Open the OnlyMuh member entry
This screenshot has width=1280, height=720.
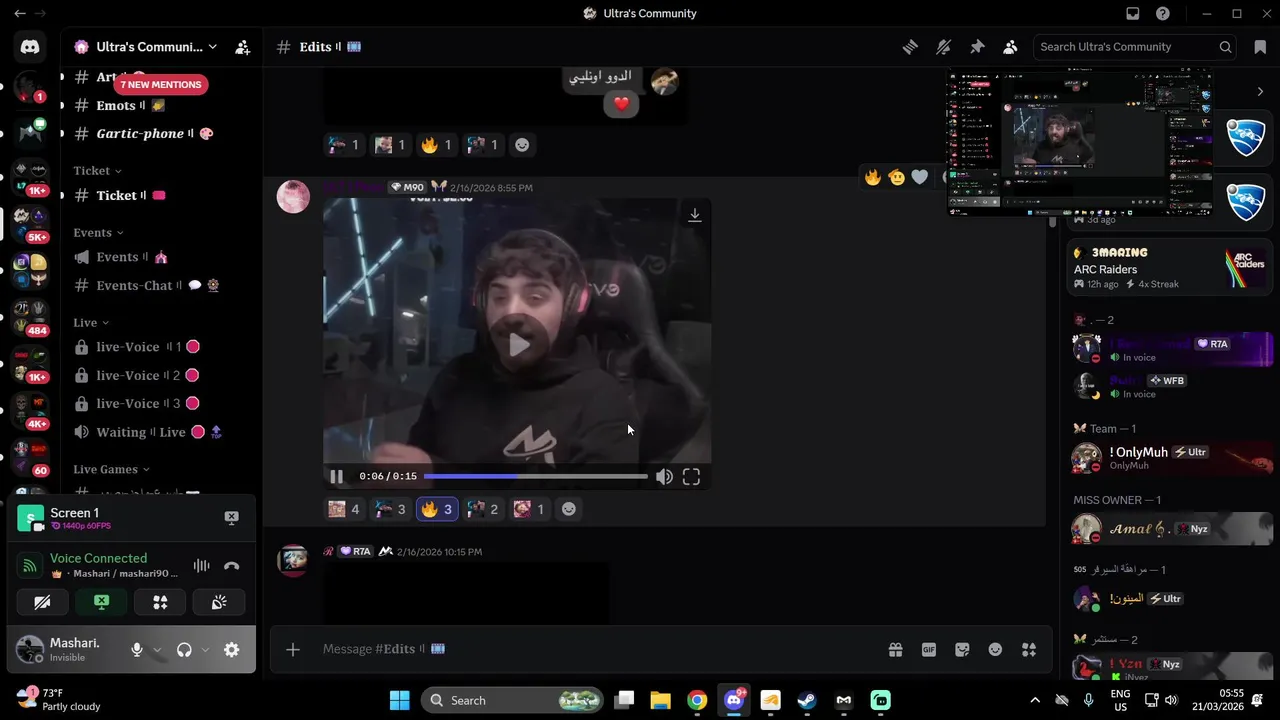[x=1172, y=458]
